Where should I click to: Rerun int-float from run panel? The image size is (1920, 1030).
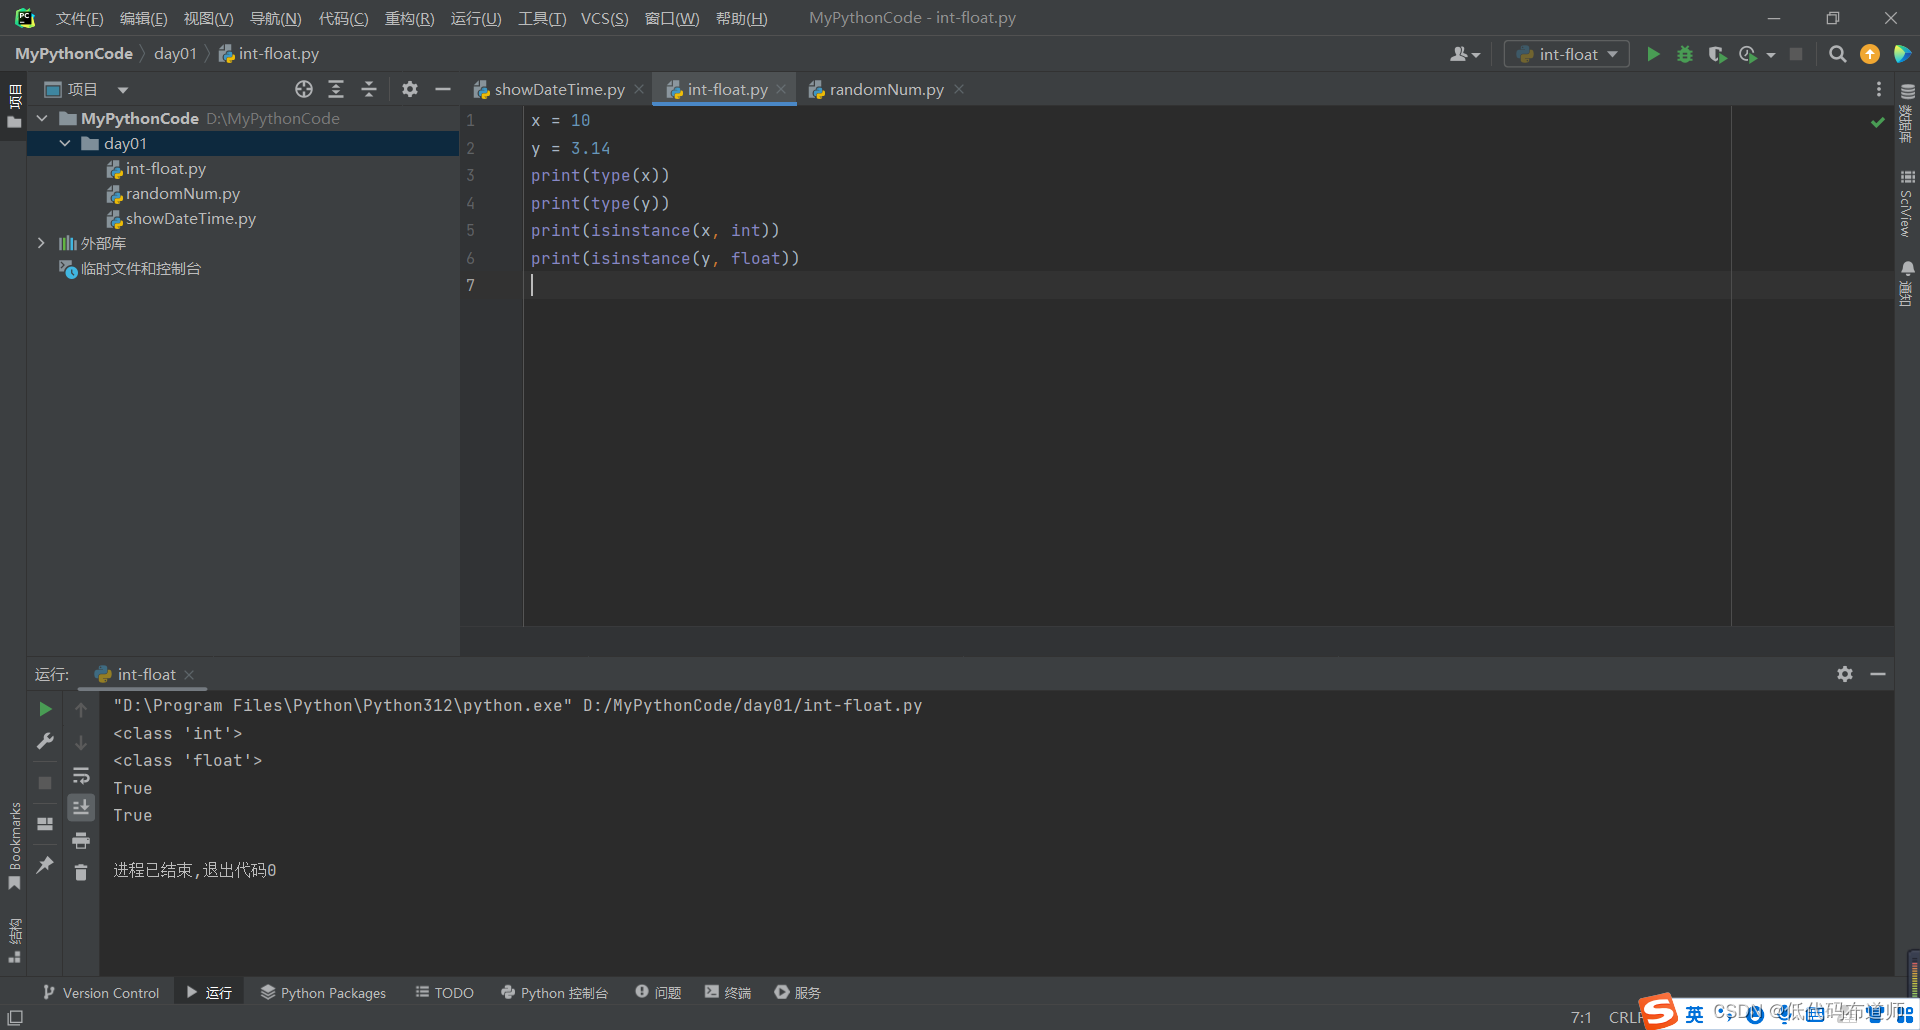point(45,709)
